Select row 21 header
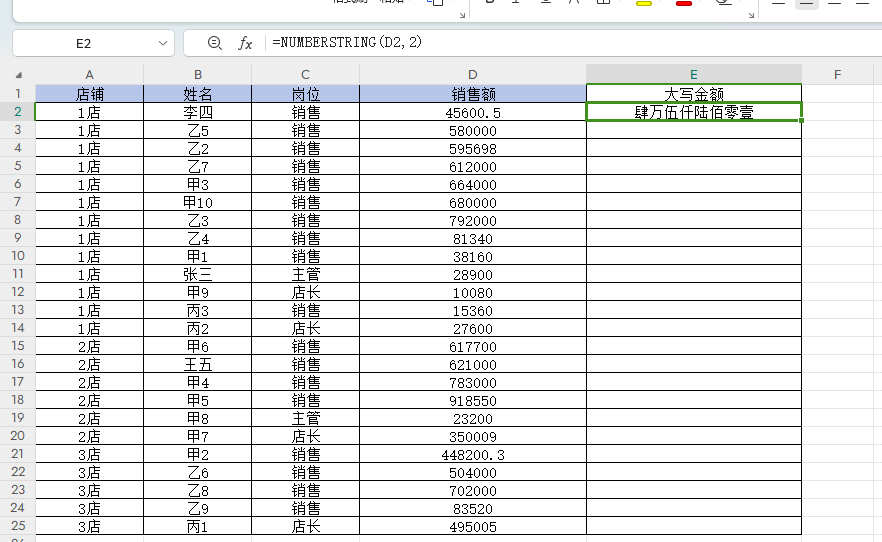 tap(17, 454)
